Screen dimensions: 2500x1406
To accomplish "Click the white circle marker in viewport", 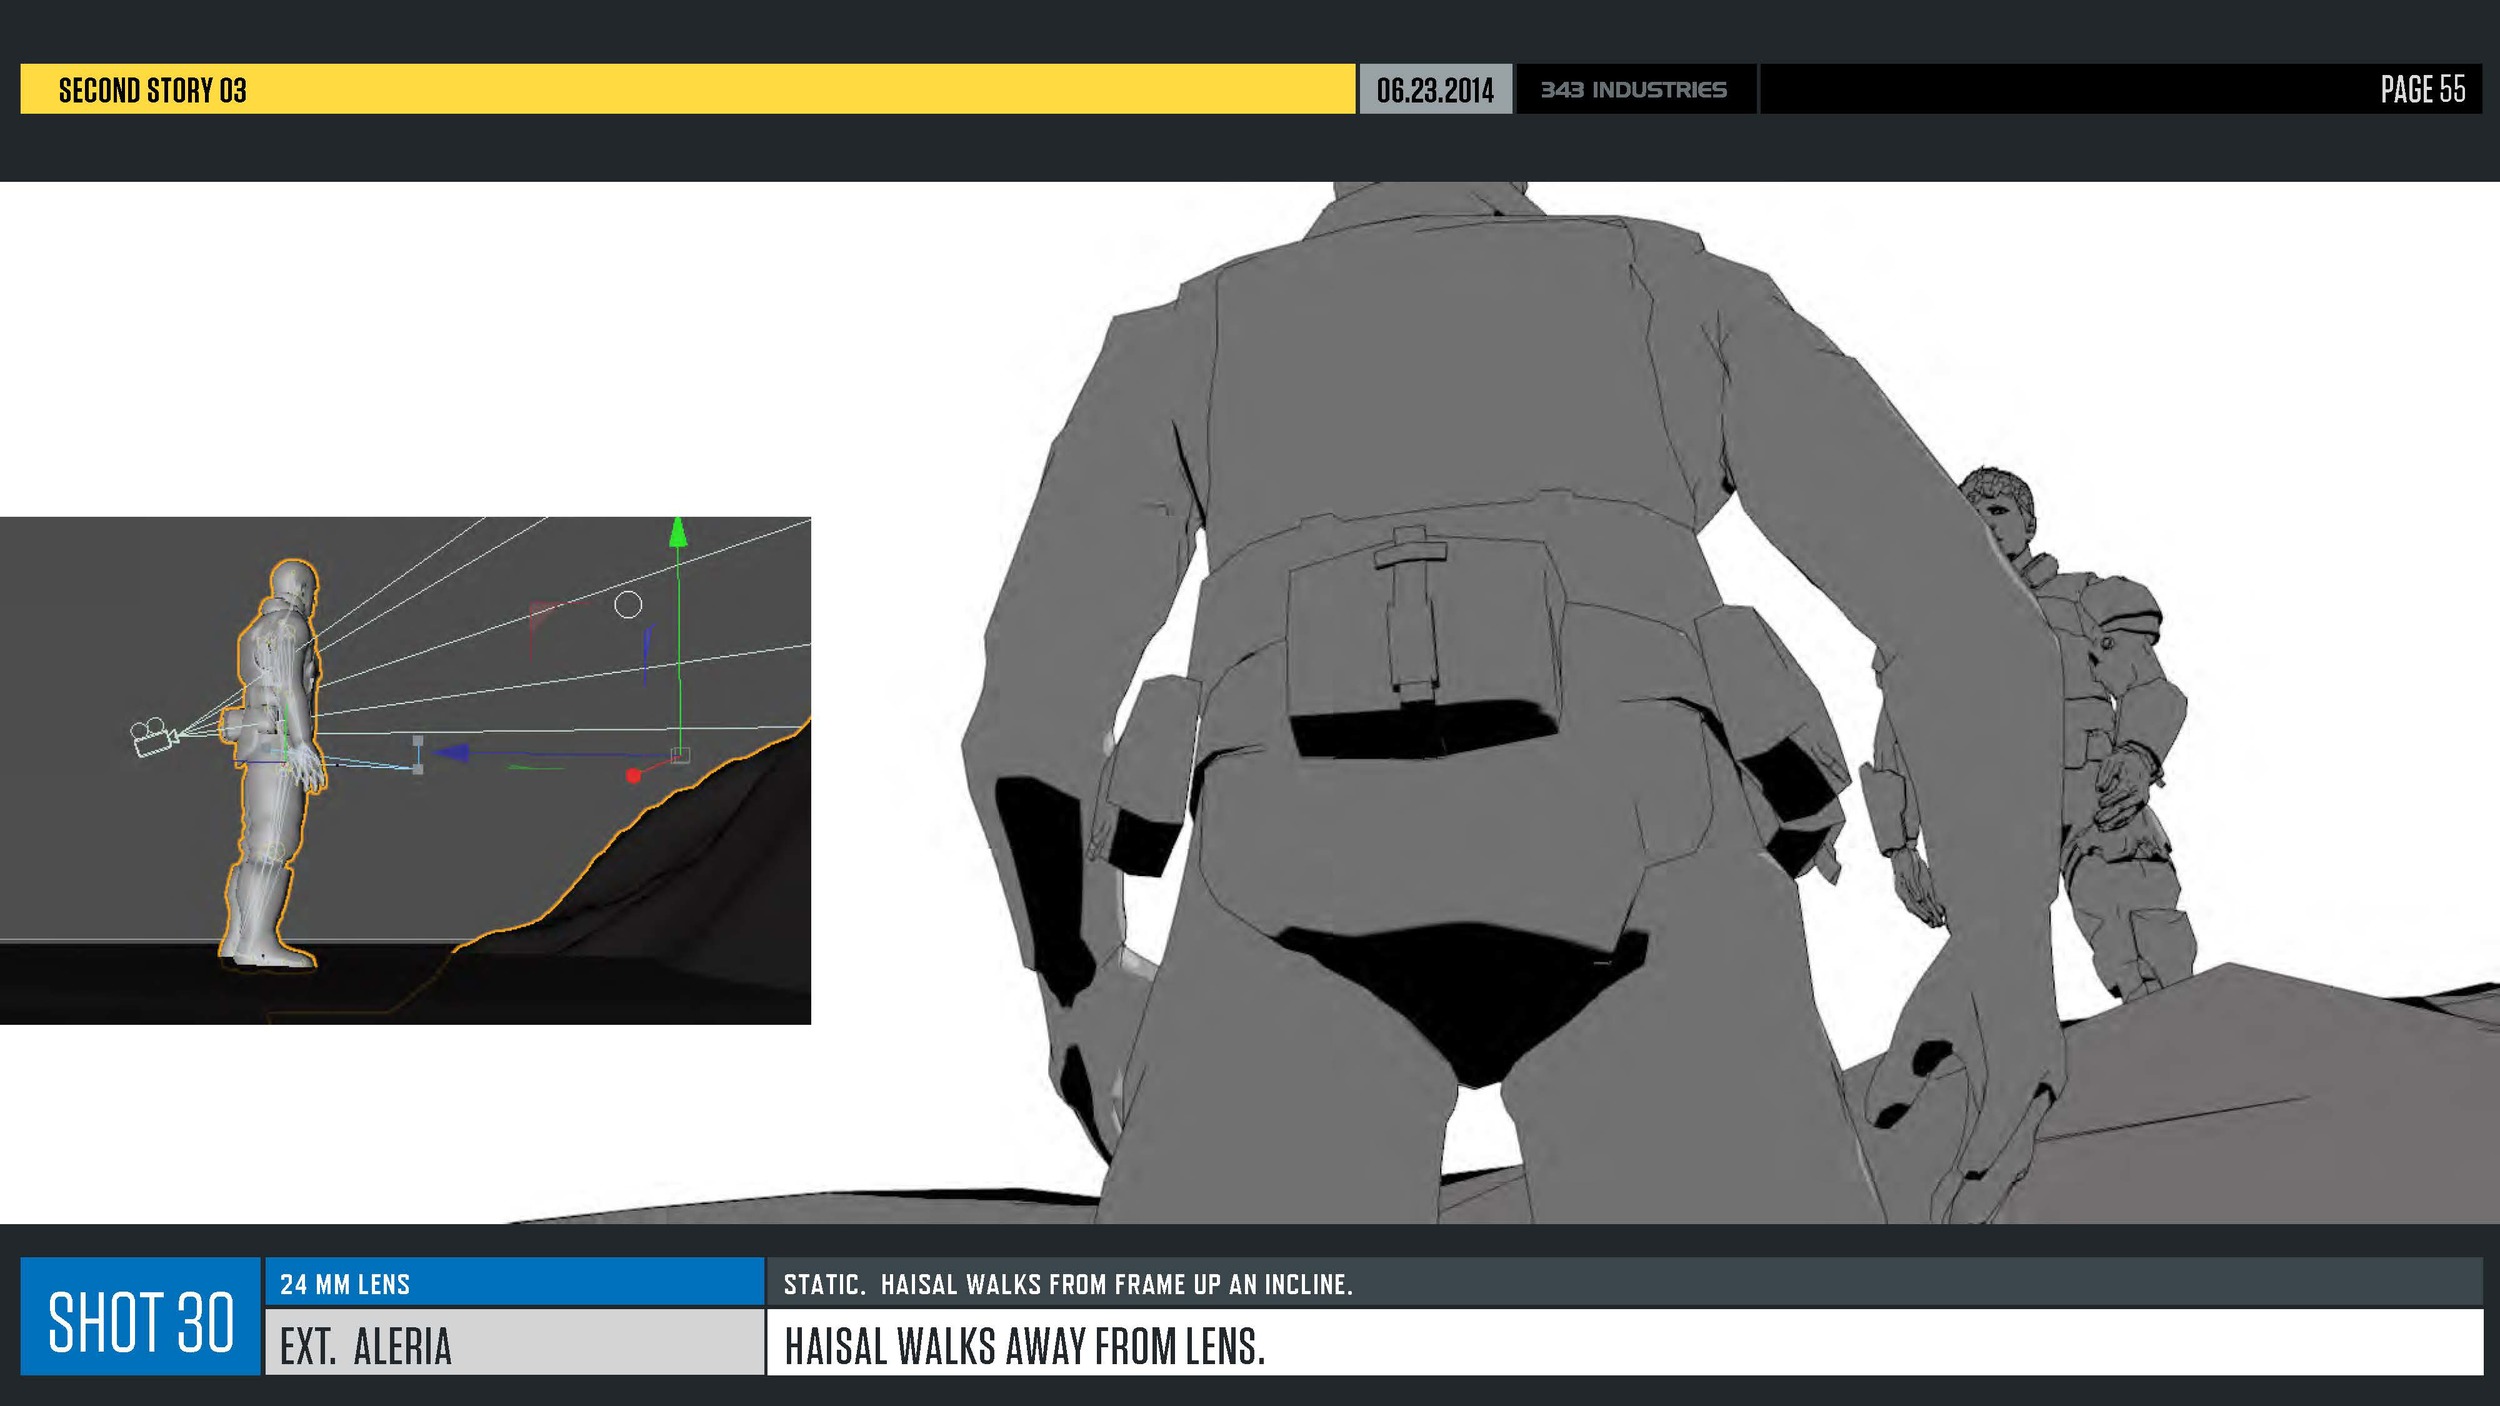I will (628, 604).
